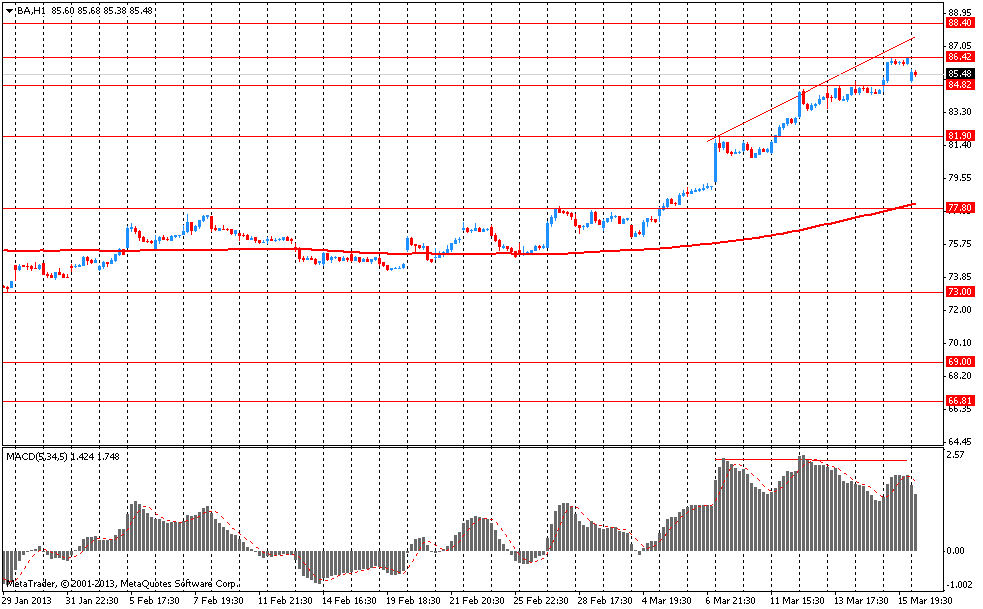
Task: Click the 68.20 price scale value
Action: [960, 376]
